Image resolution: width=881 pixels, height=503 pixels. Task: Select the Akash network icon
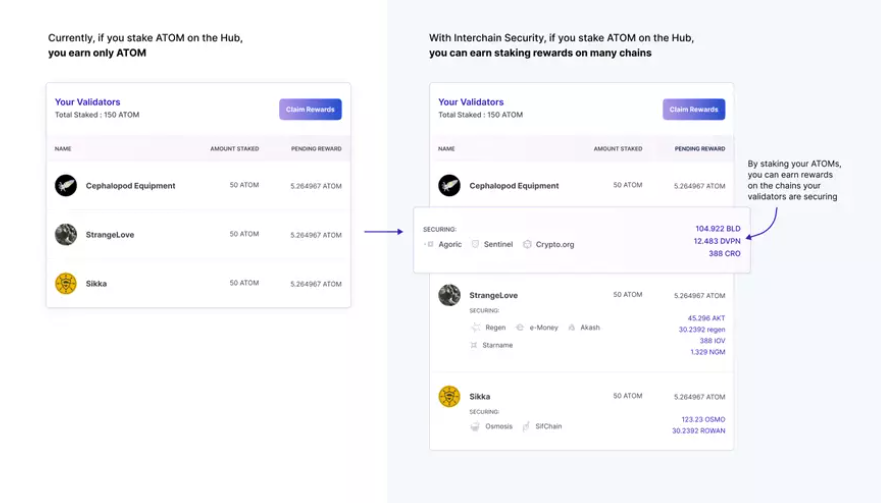point(572,327)
